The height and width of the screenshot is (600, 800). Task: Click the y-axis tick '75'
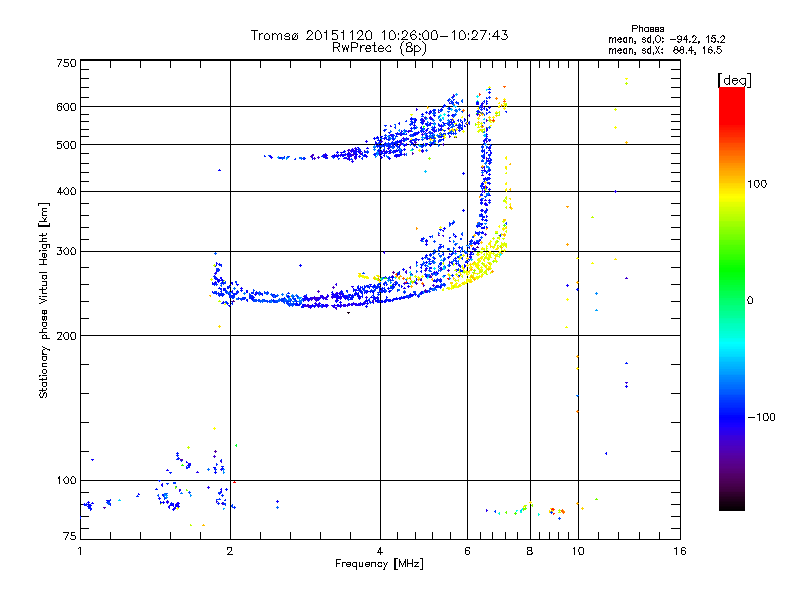[x=70, y=536]
